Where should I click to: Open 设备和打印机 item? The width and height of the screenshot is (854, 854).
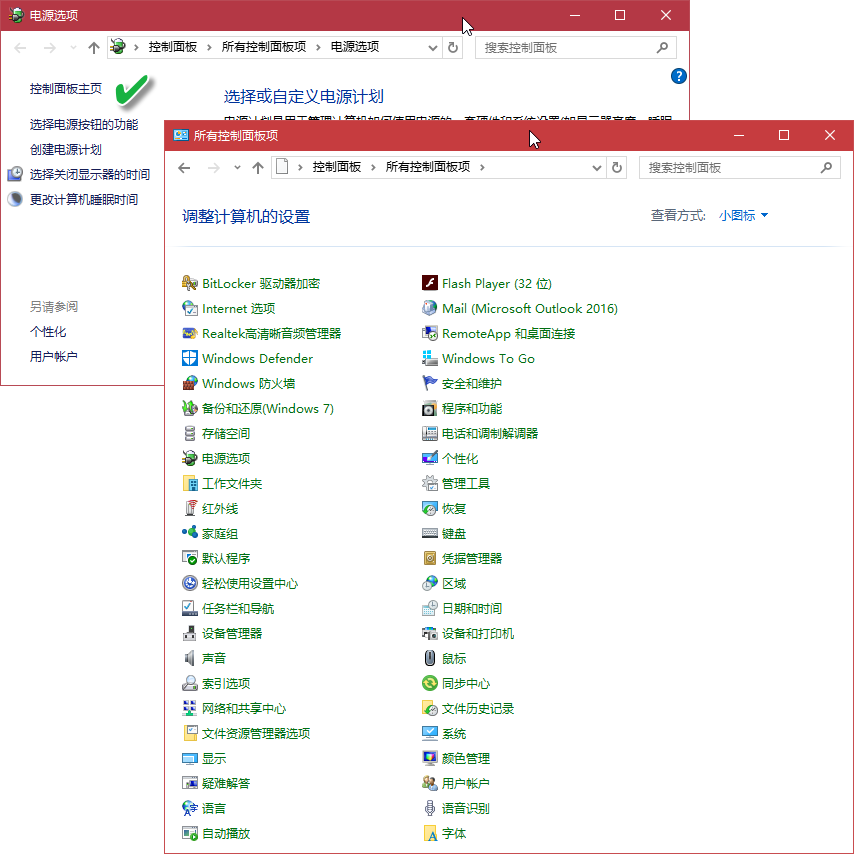[x=468, y=633]
